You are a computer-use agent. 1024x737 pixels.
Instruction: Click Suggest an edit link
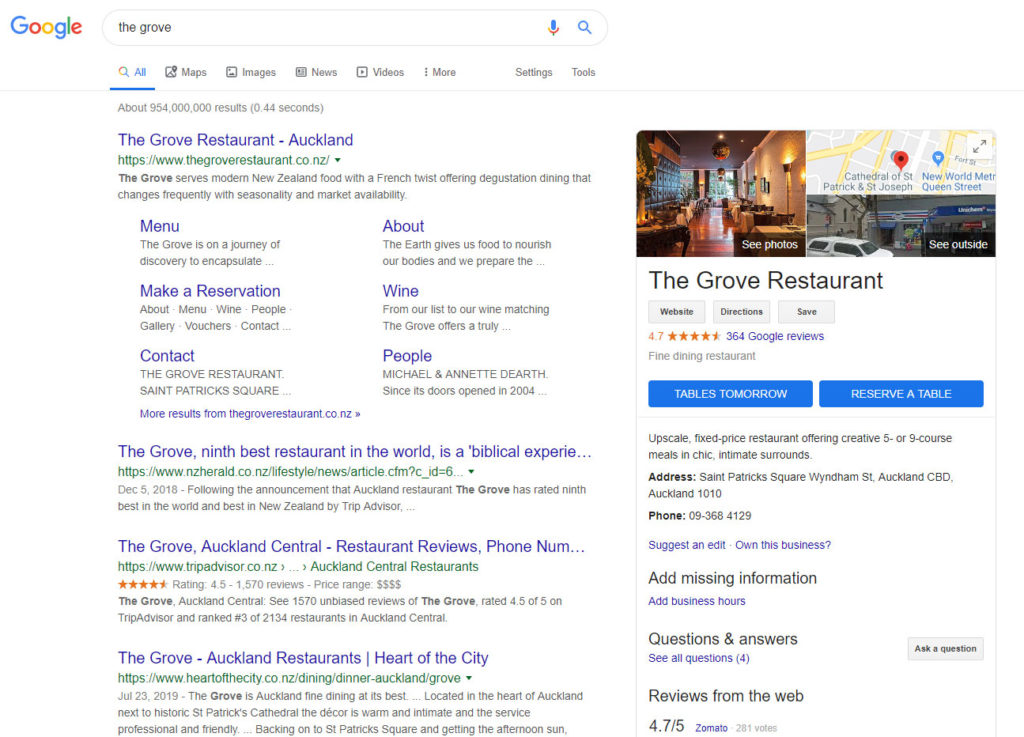tap(686, 545)
